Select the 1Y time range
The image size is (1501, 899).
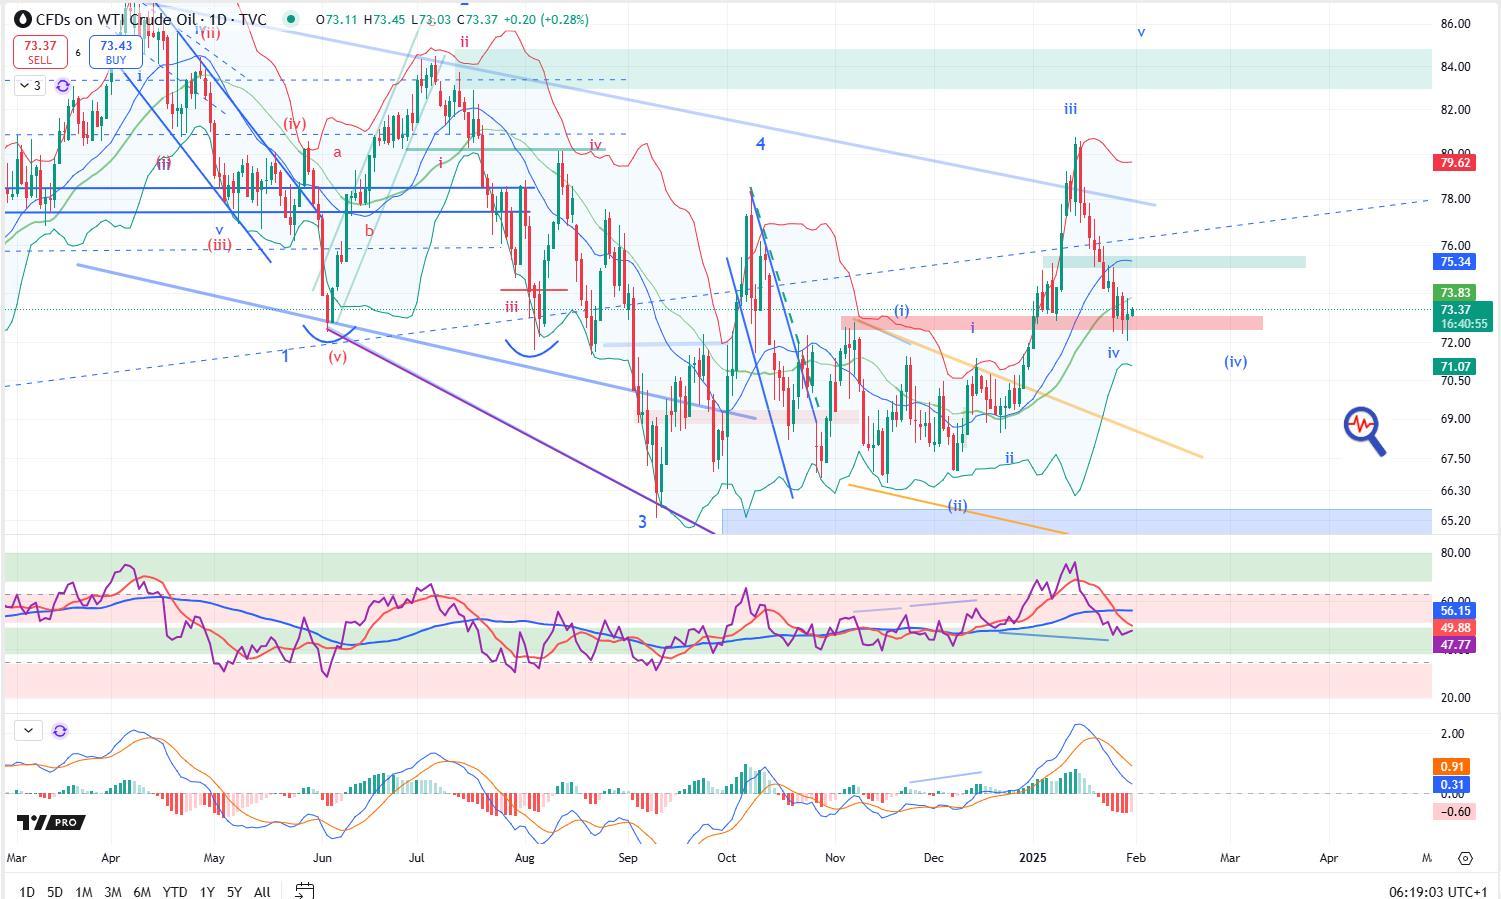click(207, 891)
